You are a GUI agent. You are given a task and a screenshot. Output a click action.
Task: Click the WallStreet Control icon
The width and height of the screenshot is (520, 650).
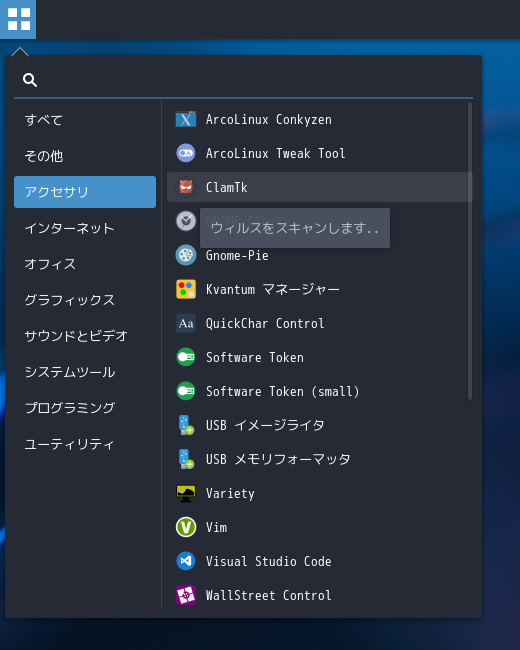186,595
